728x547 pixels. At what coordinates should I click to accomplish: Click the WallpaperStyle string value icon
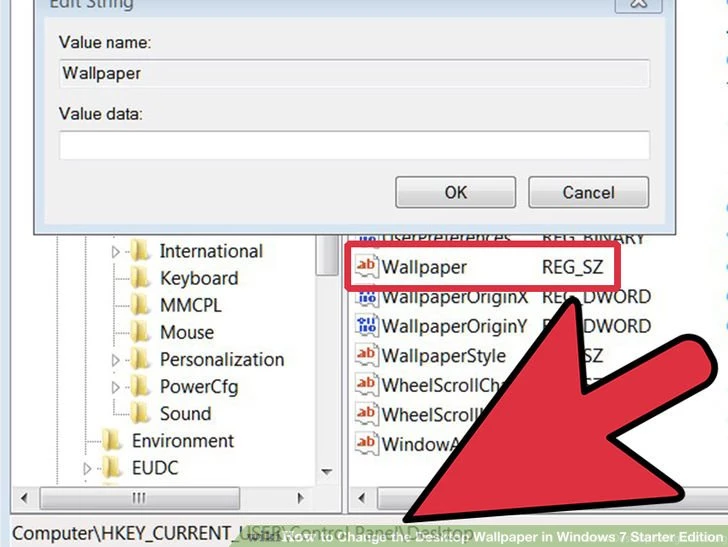[366, 355]
